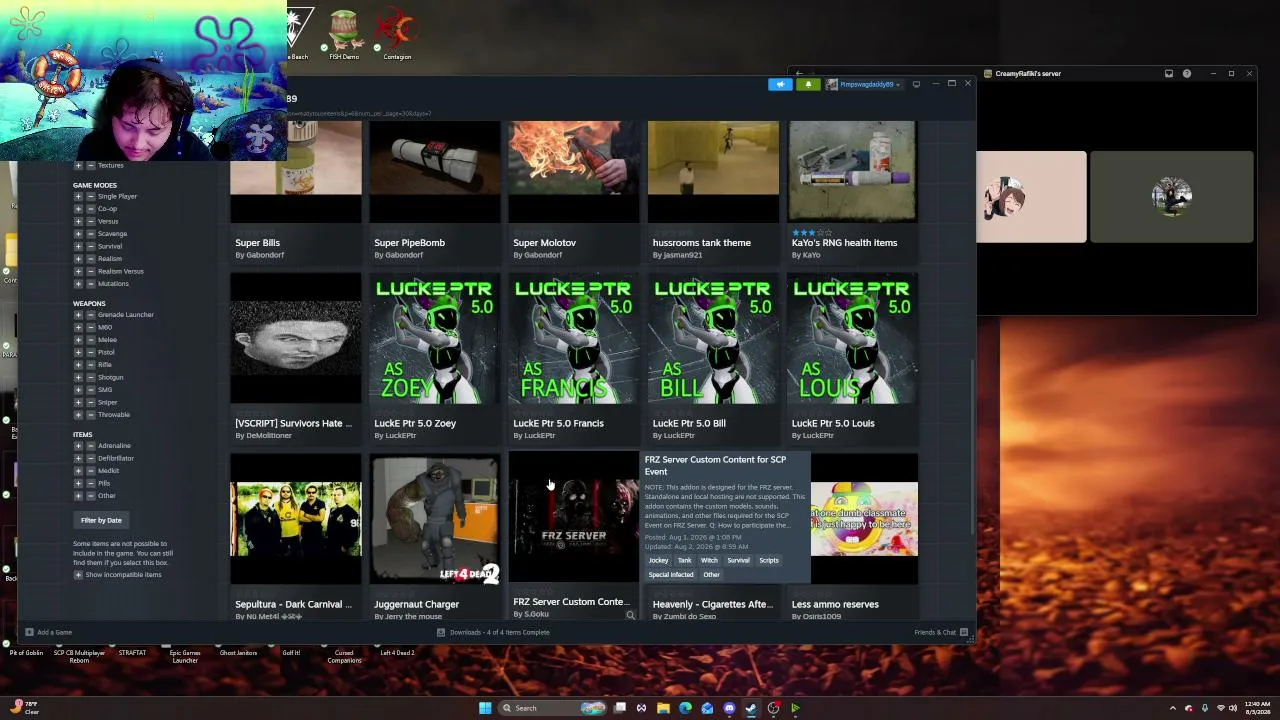
Task: Open Discord from the taskbar
Action: (729, 708)
